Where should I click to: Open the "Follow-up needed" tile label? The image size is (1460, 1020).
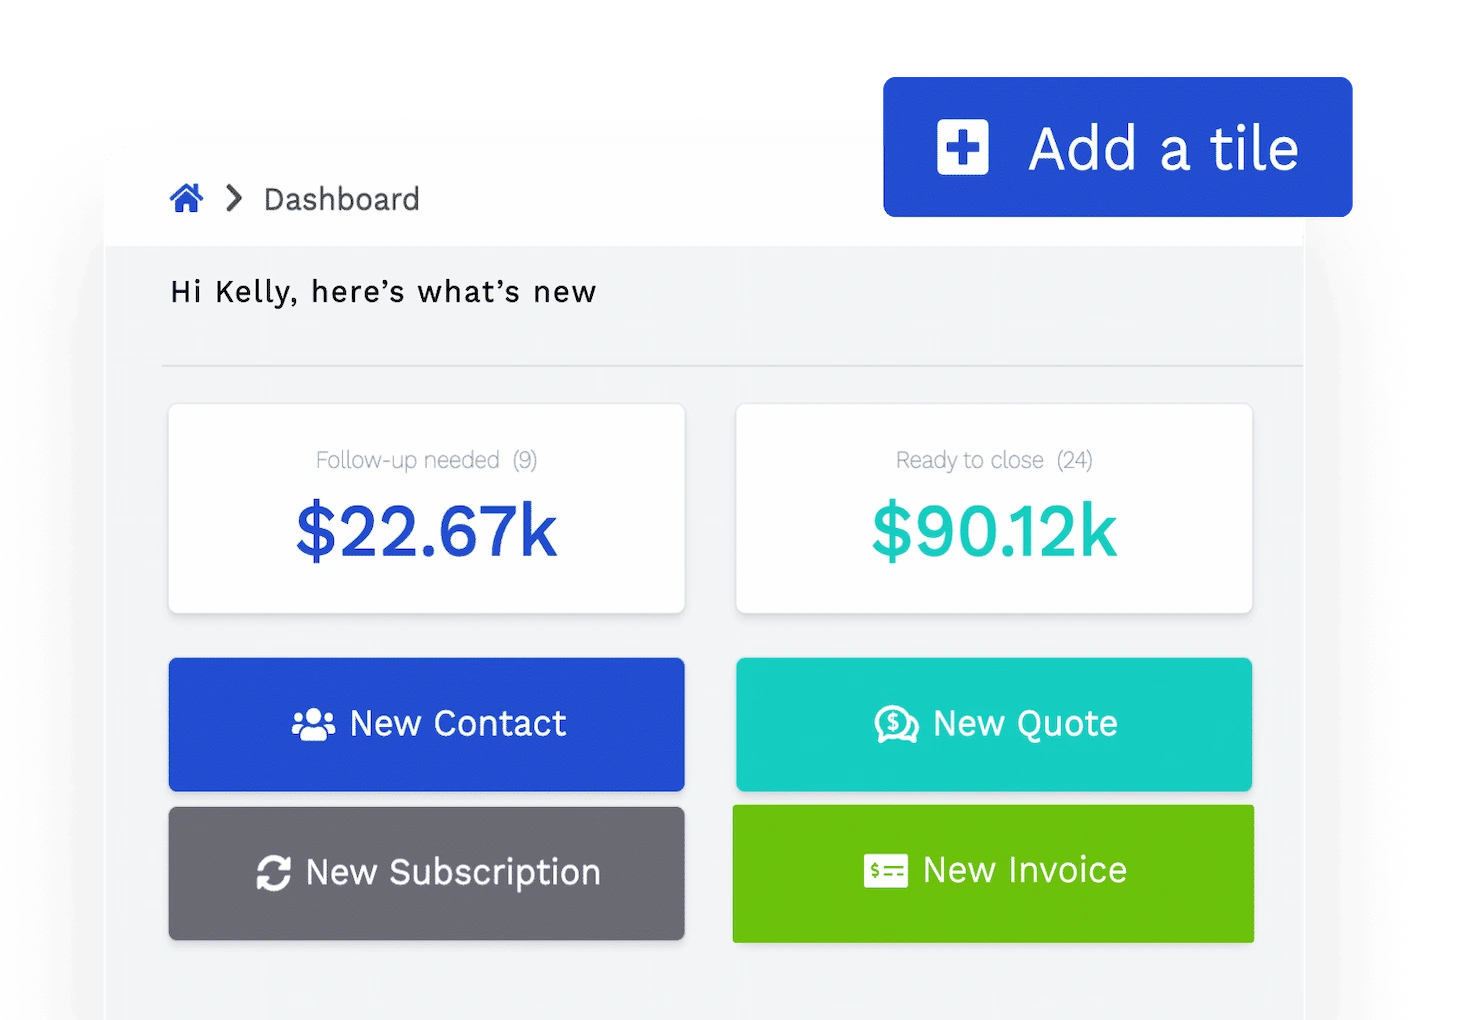[407, 460]
